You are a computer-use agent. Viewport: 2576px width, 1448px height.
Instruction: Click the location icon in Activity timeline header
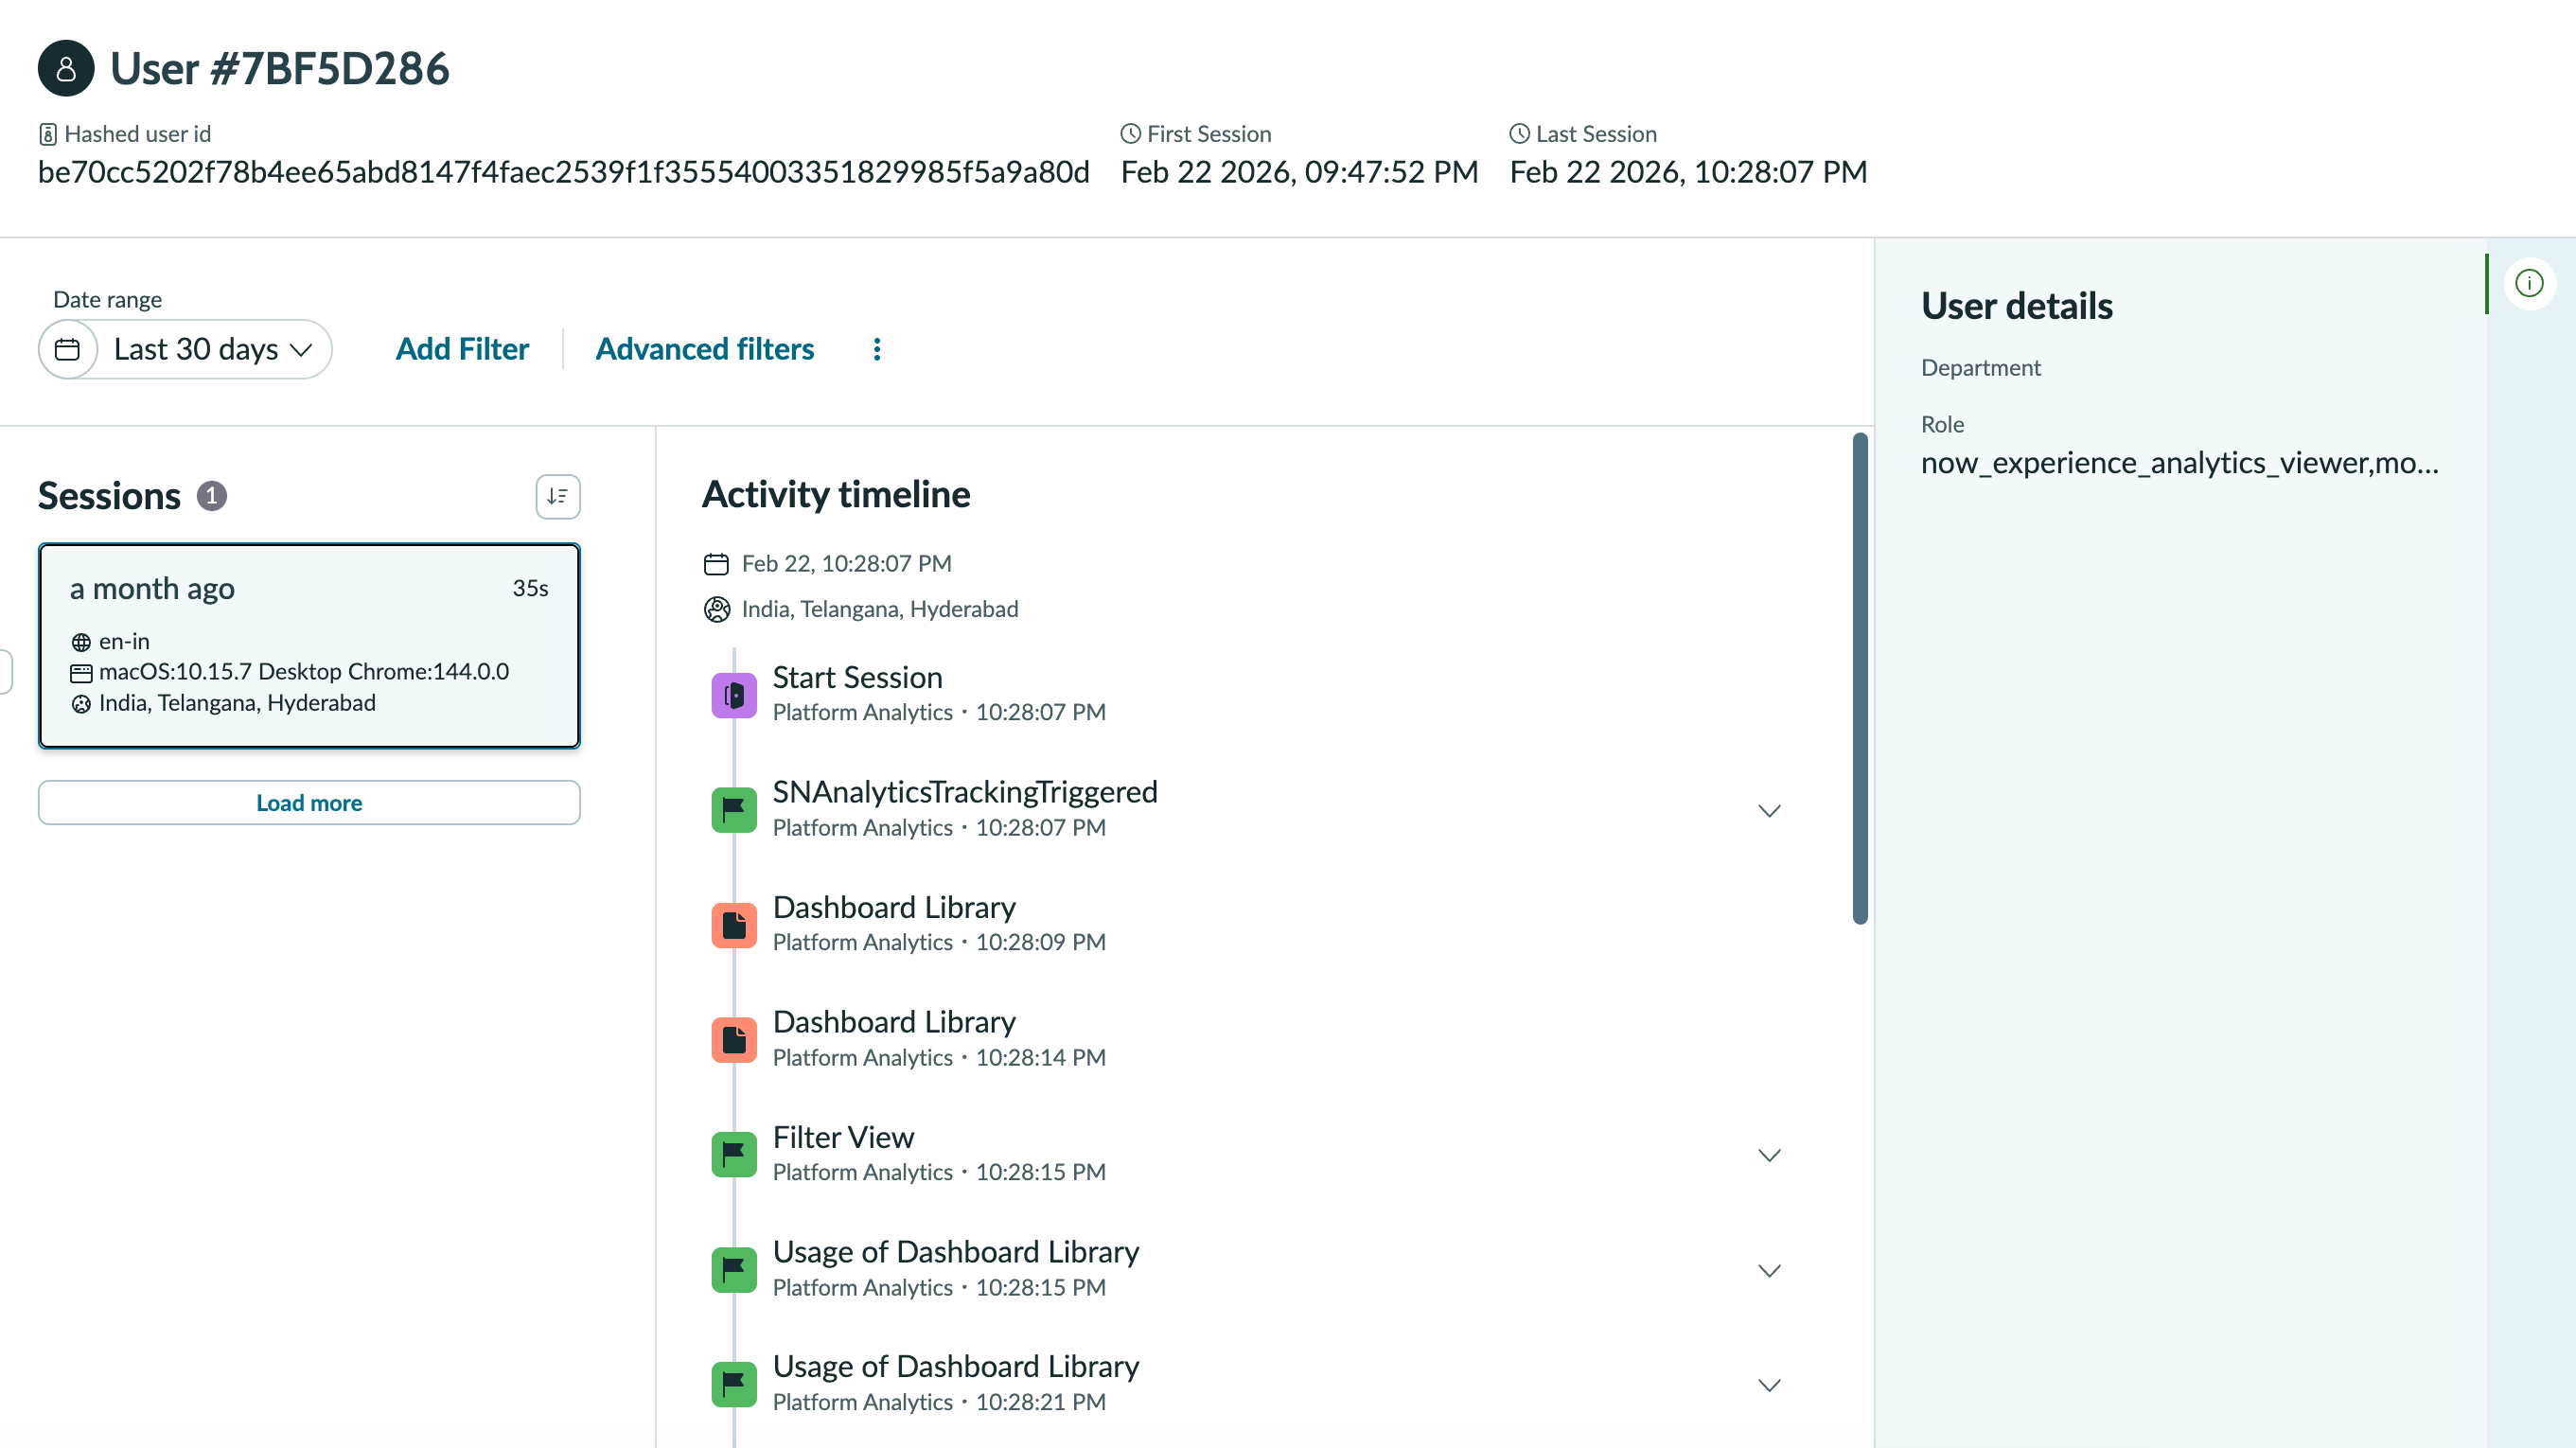(x=717, y=609)
